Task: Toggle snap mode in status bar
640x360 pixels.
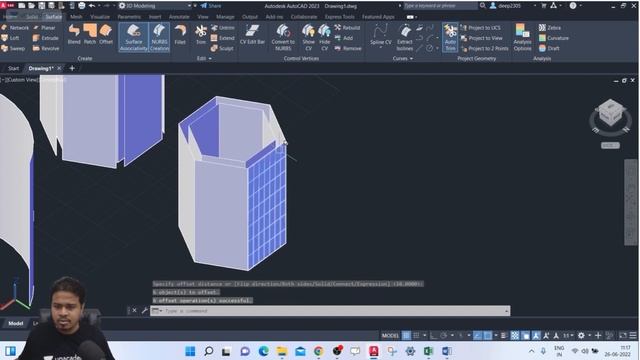Action: point(416,336)
